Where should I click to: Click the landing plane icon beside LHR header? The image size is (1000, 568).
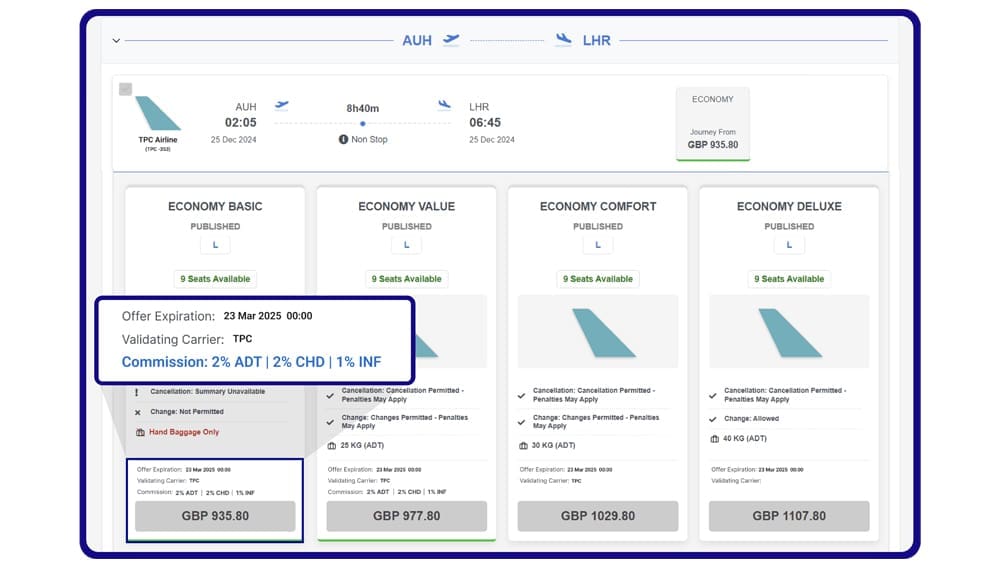(564, 40)
